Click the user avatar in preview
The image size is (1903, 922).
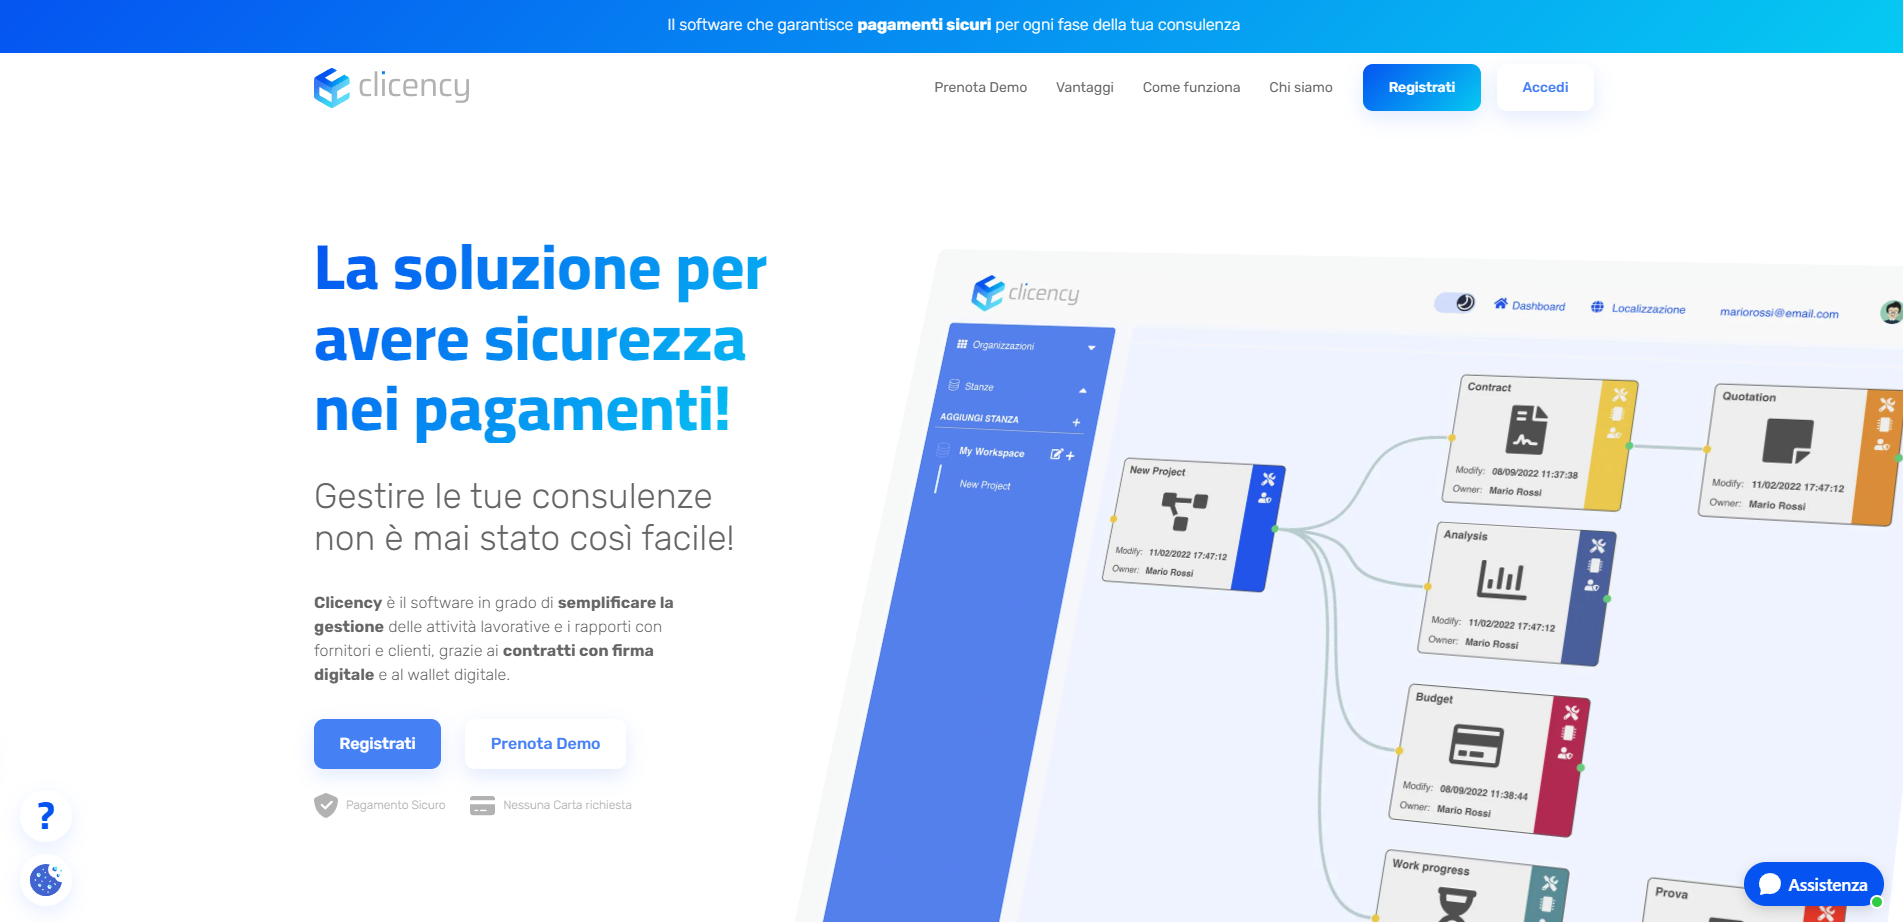pos(1891,312)
